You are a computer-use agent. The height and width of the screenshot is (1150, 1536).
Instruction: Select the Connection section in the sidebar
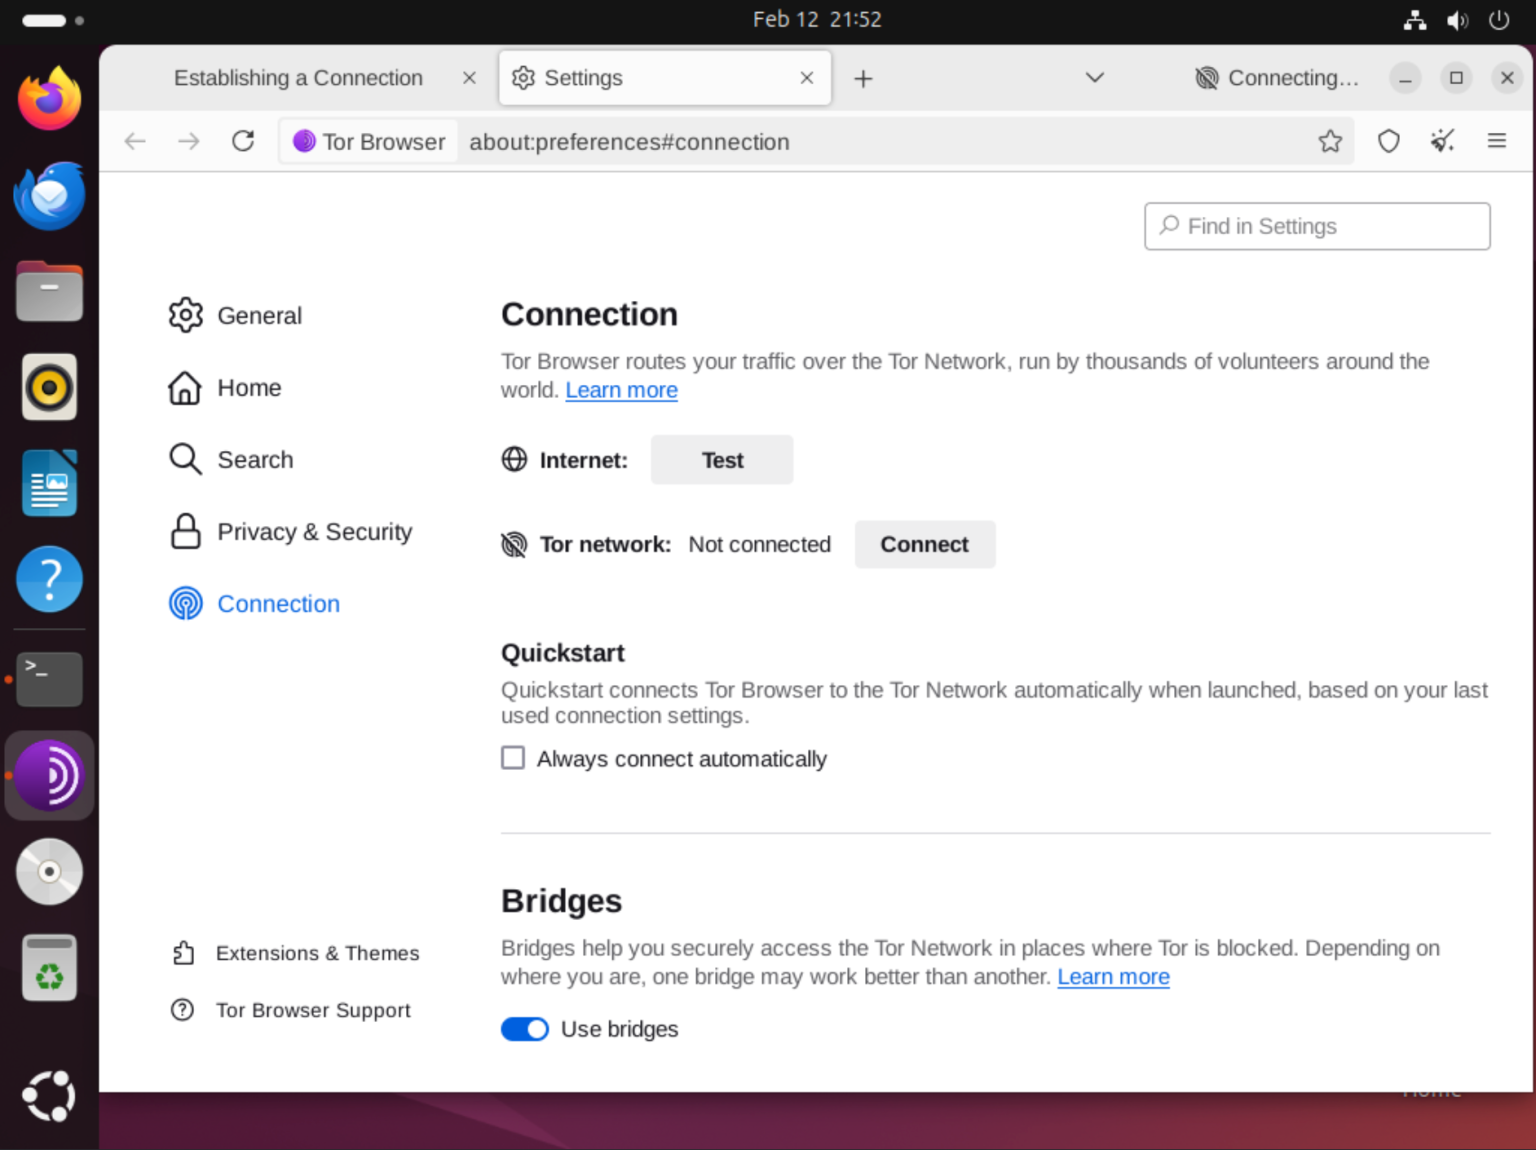click(x=278, y=603)
